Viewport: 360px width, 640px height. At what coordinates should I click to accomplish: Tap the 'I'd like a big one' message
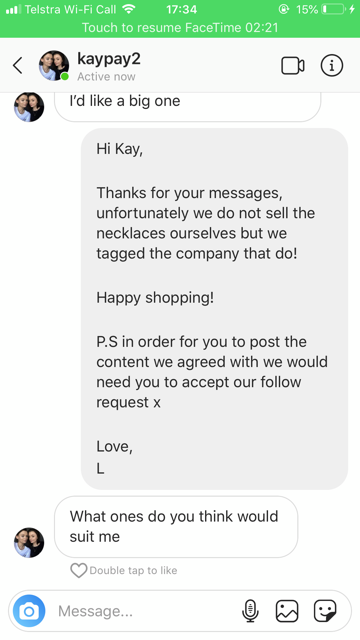187,107
